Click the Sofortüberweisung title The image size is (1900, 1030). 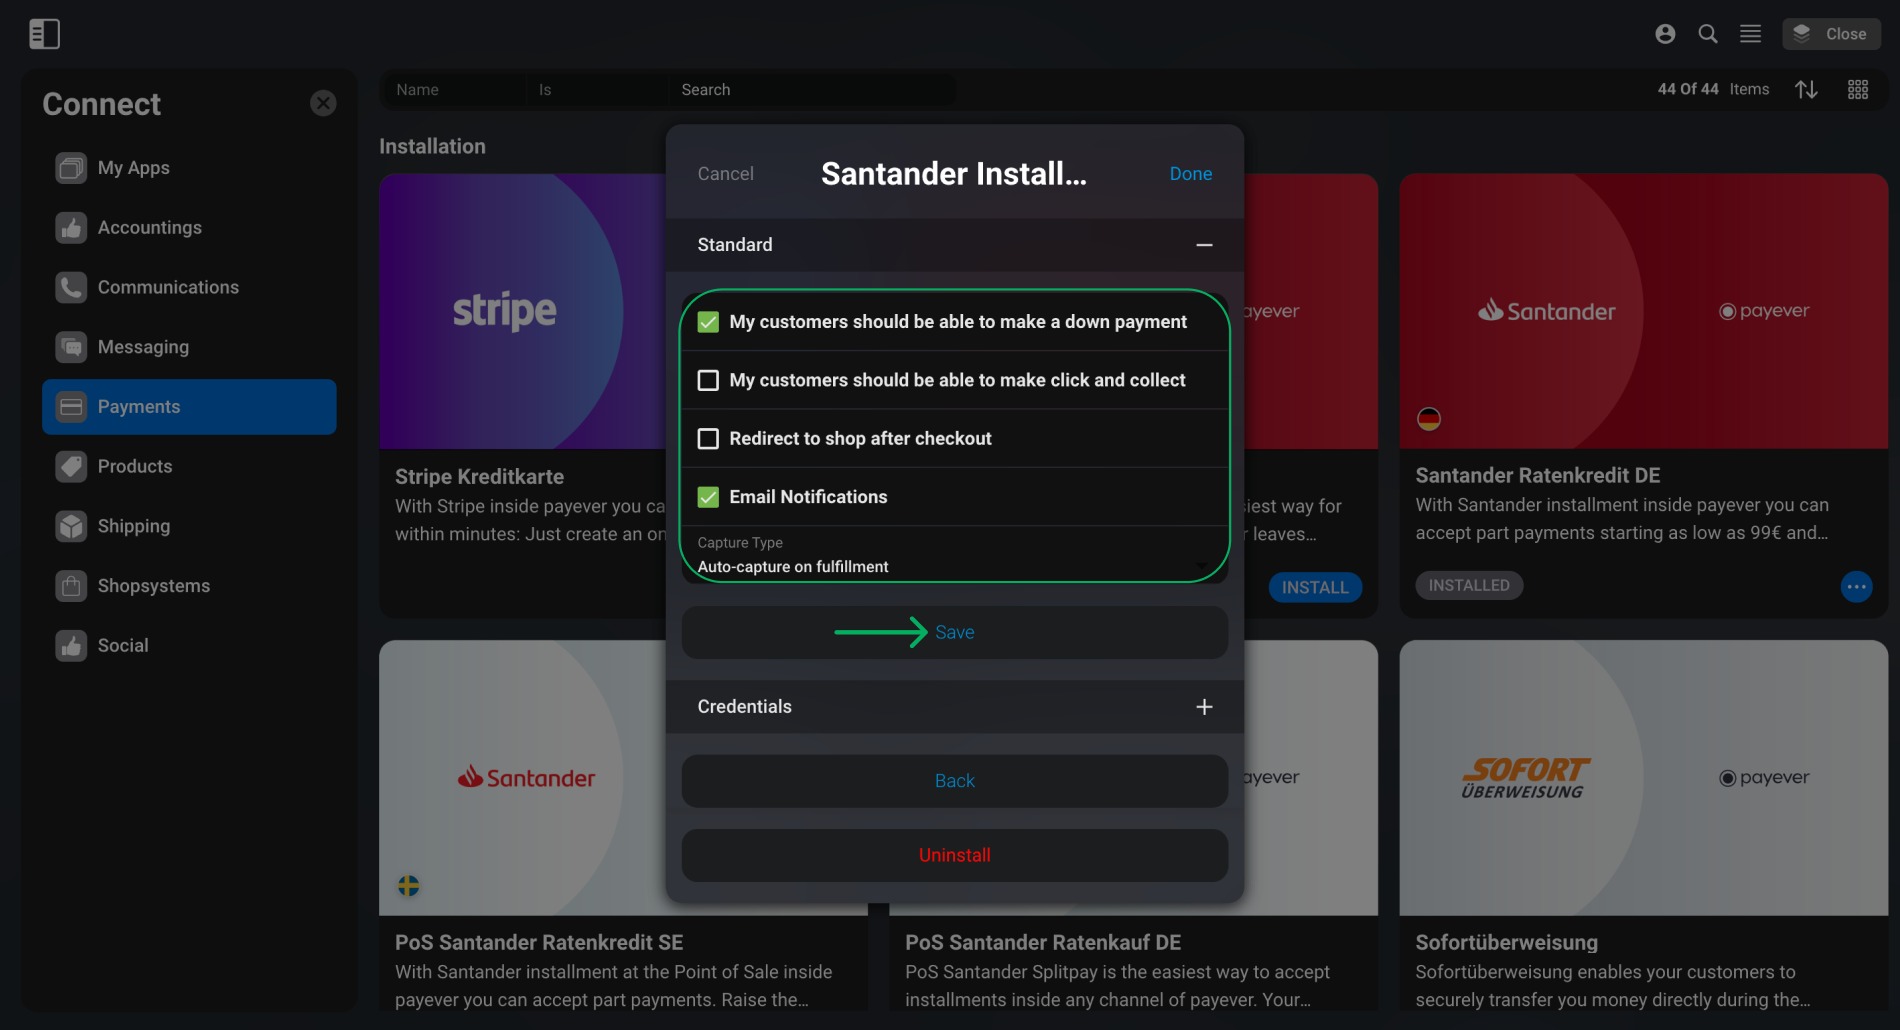tap(1506, 943)
